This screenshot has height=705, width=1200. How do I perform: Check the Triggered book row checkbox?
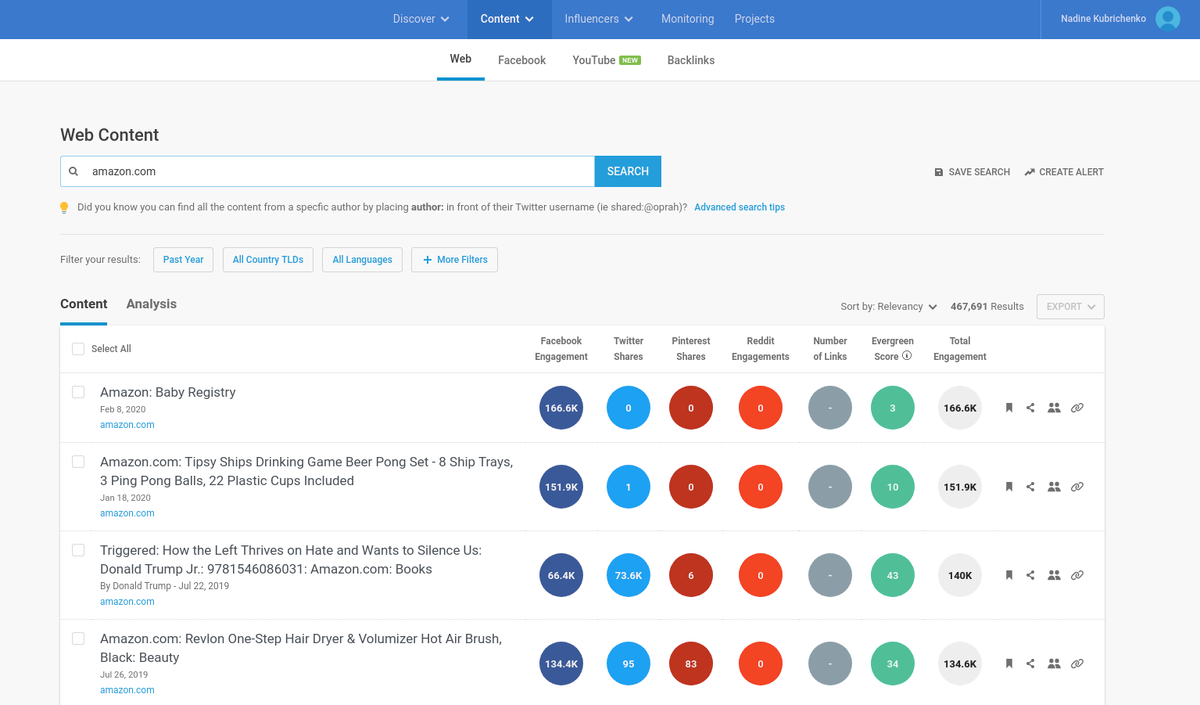coord(78,550)
